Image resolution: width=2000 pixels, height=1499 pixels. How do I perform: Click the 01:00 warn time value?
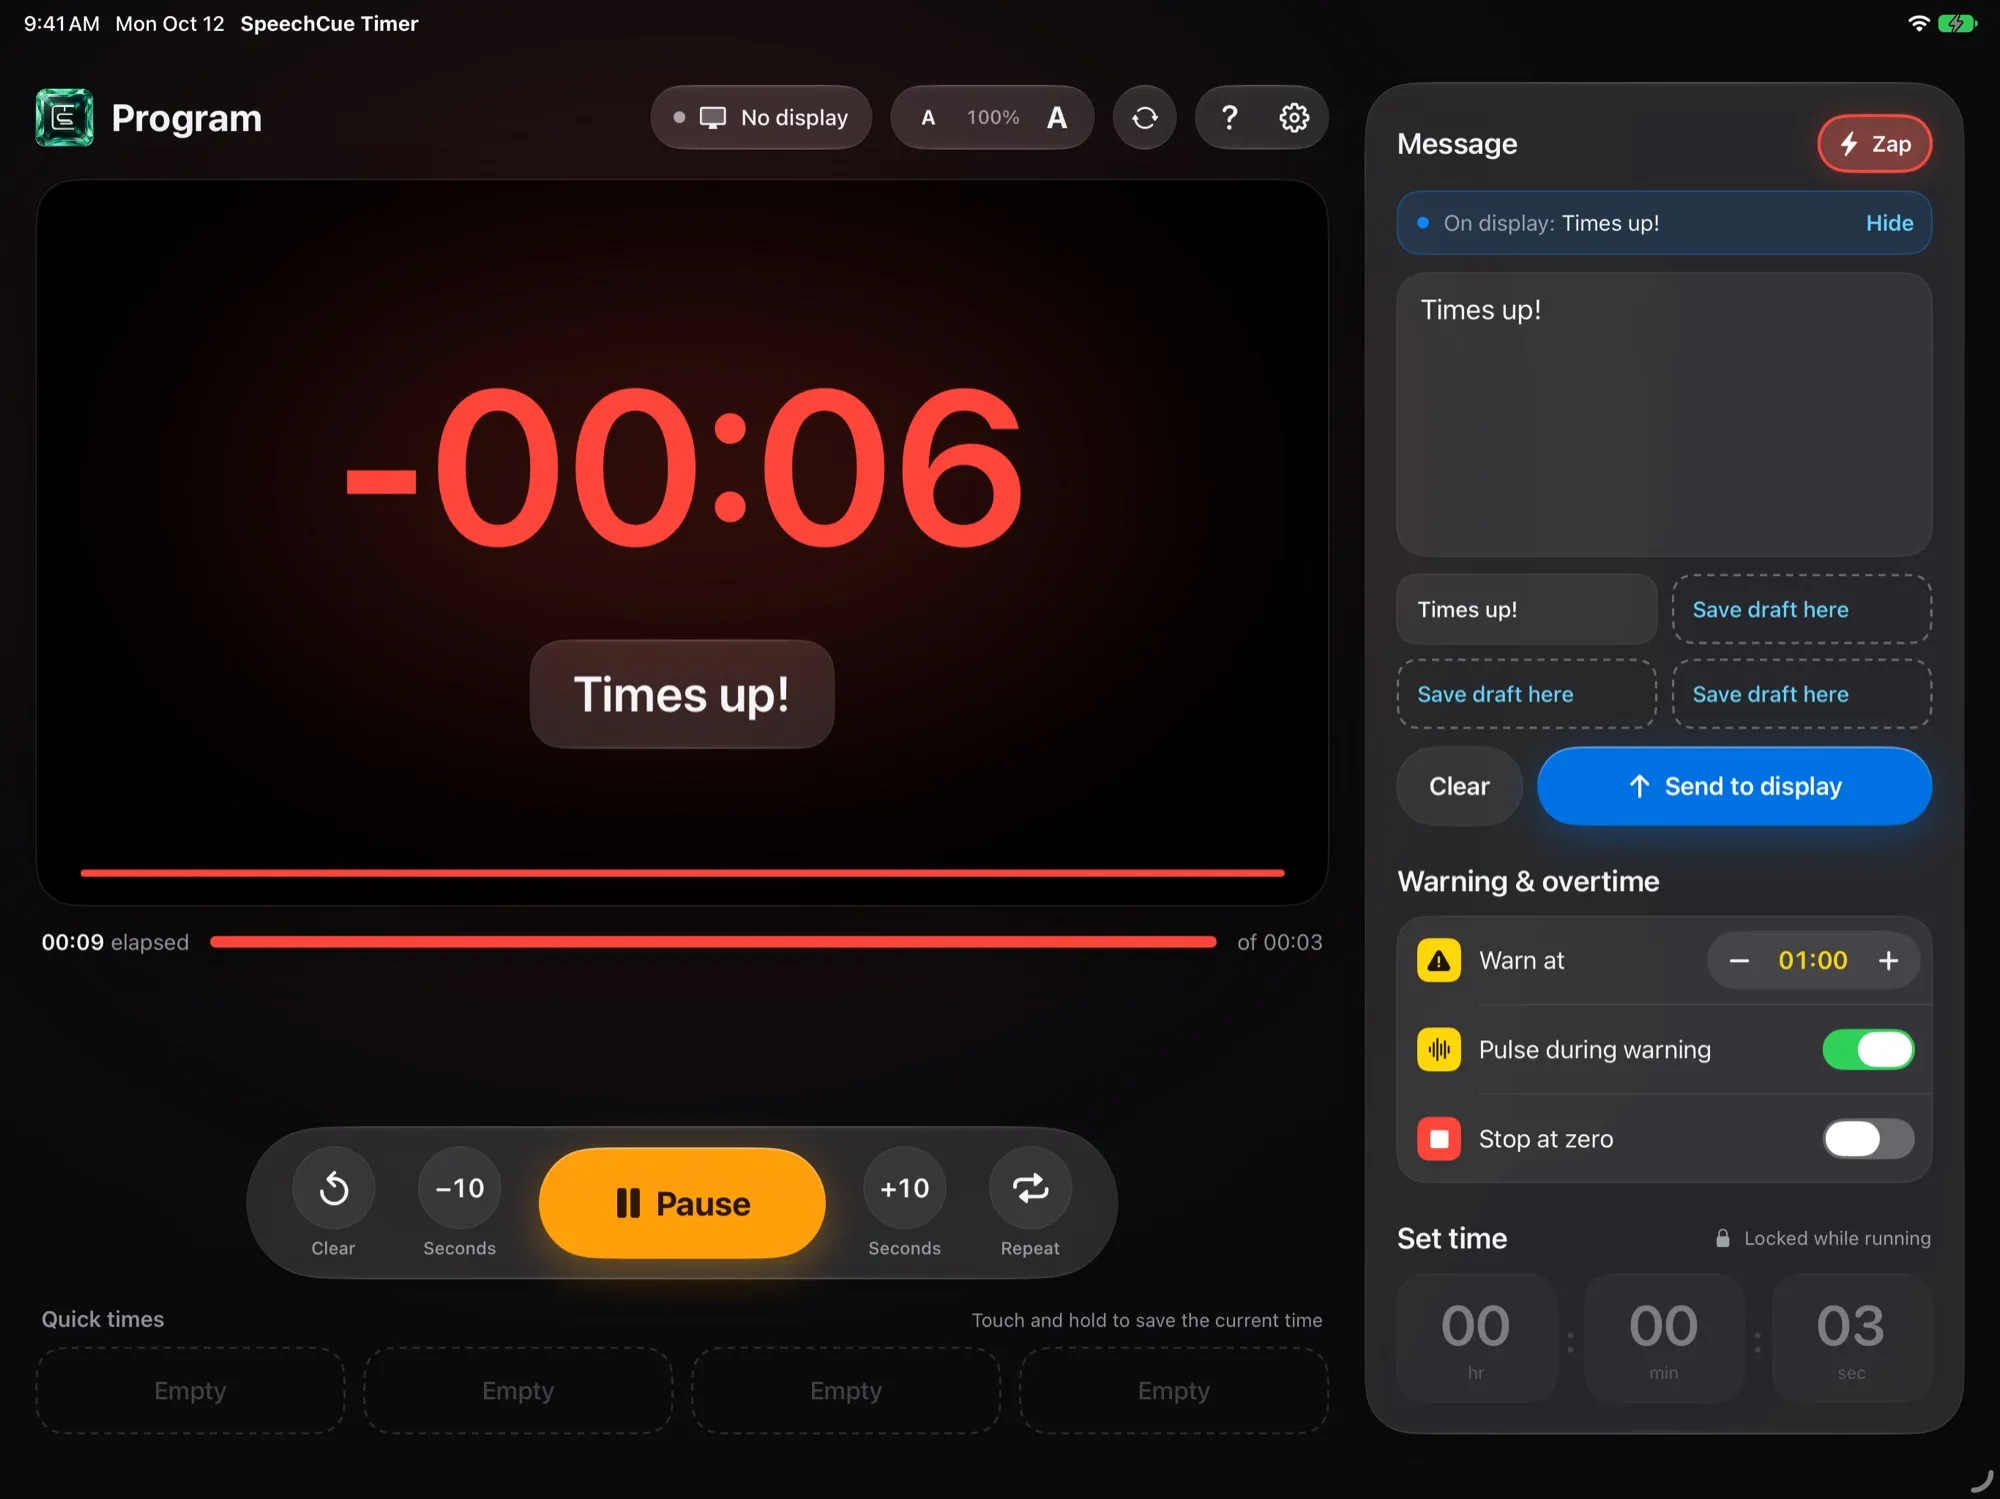[1813, 961]
